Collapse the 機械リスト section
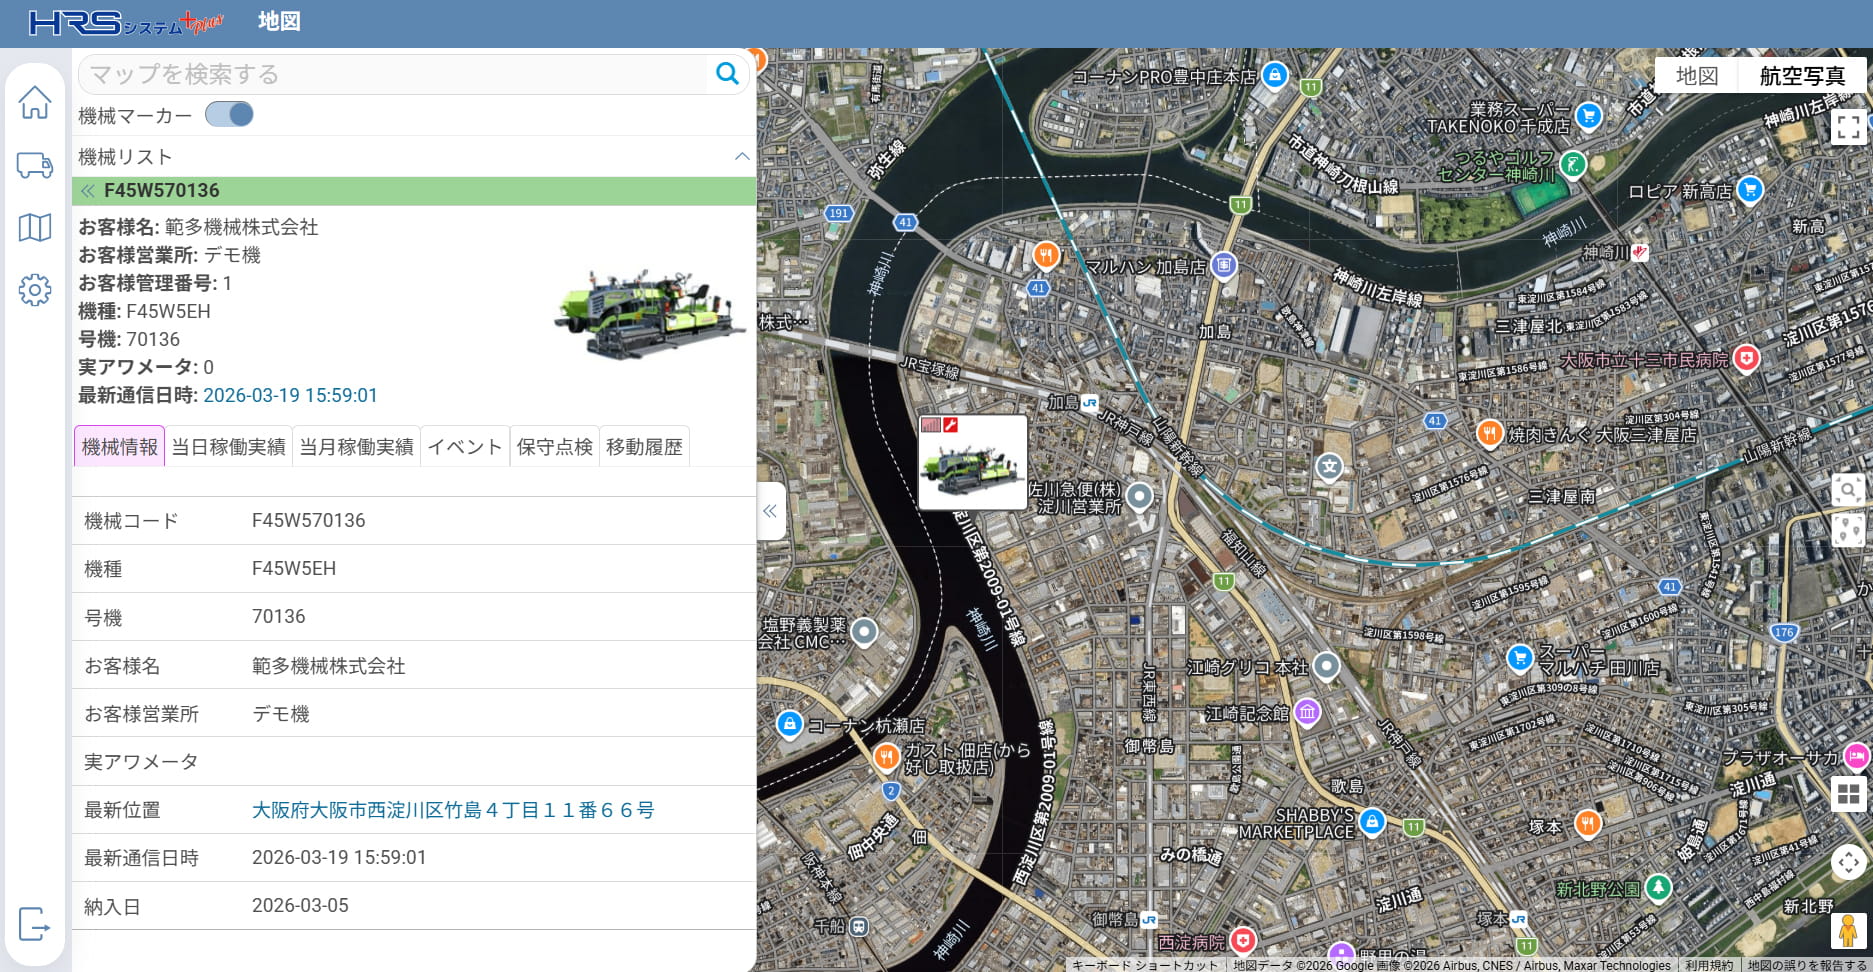Screen dimensions: 1873x972 (x=742, y=156)
